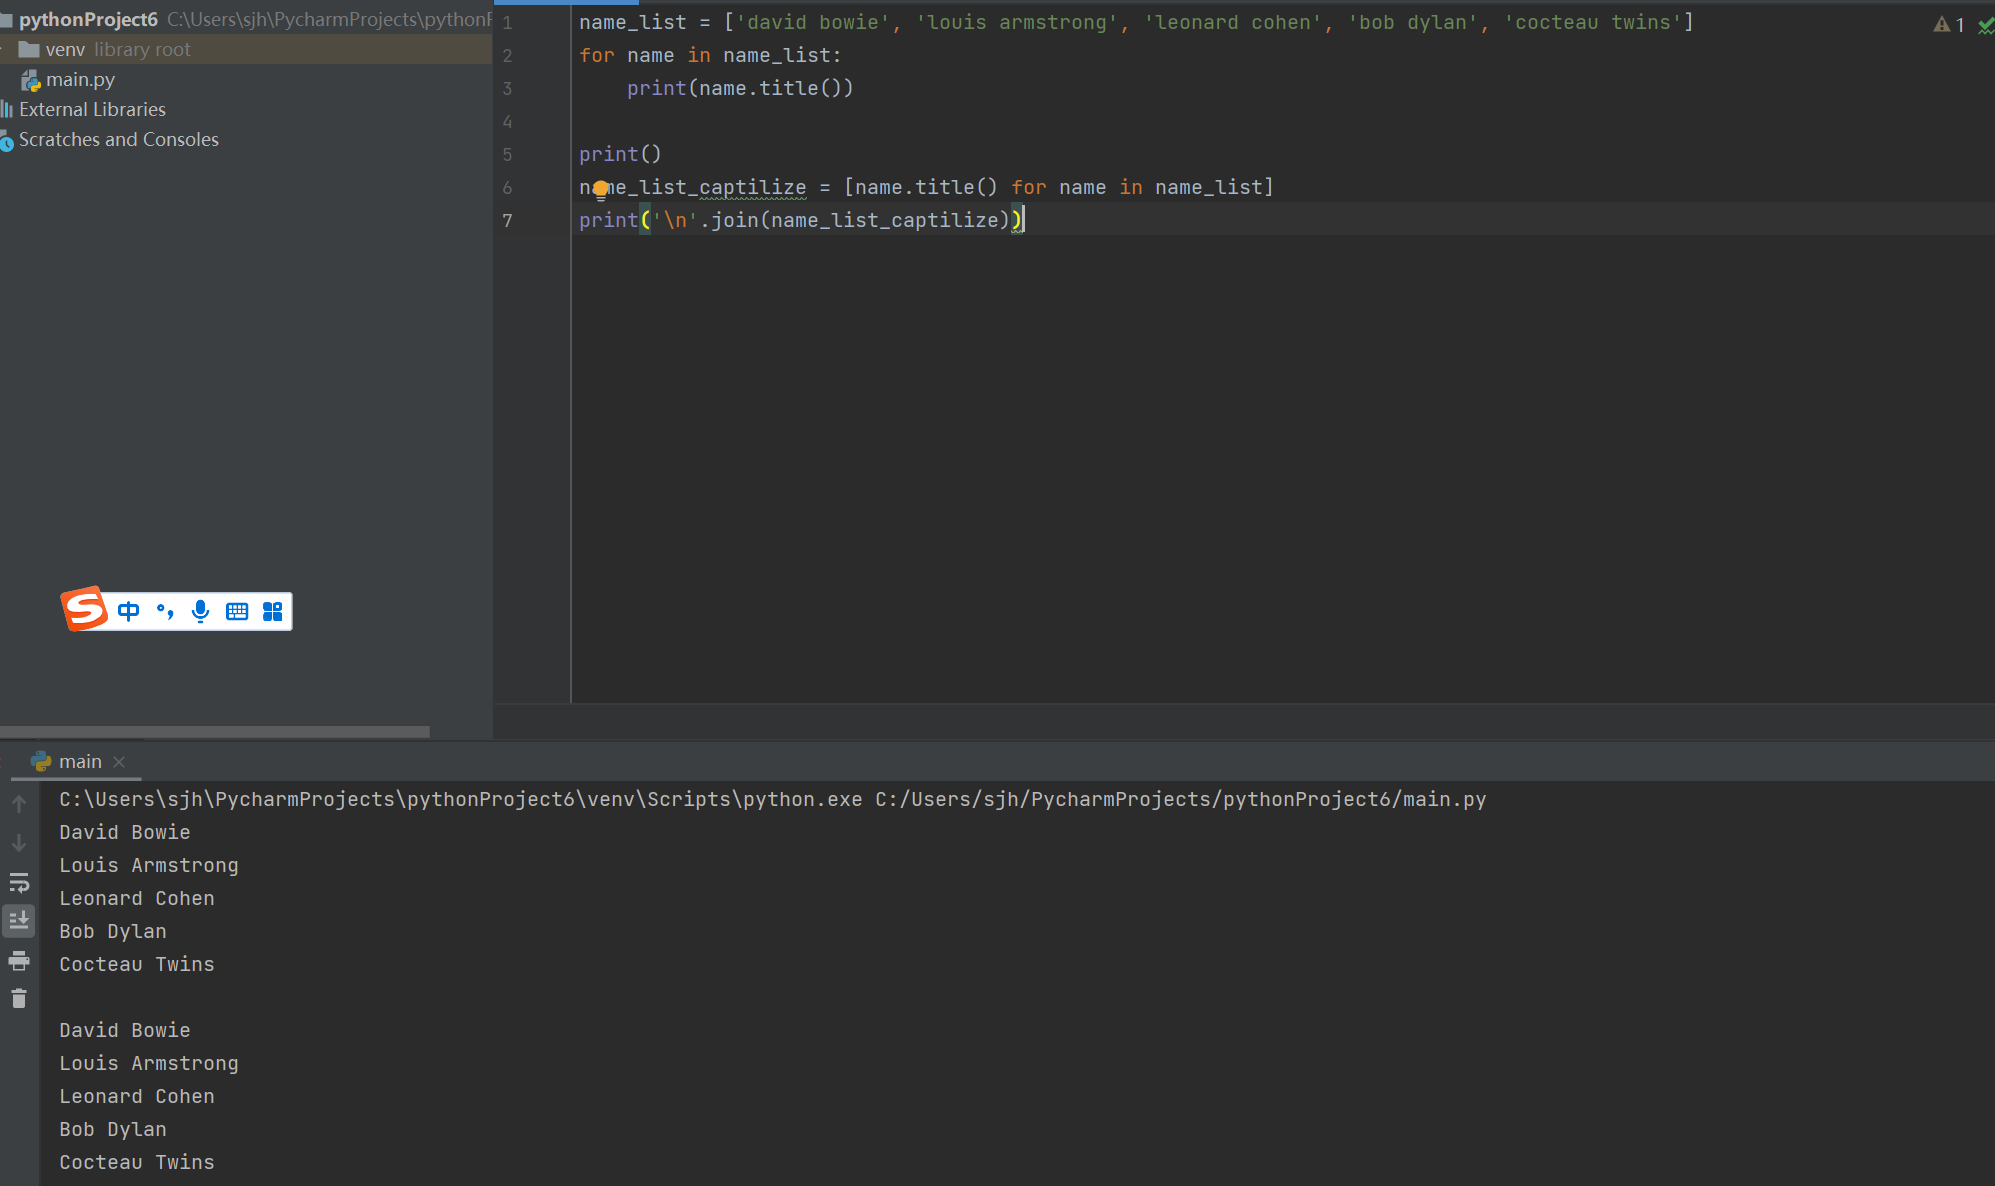The height and width of the screenshot is (1186, 1995).
Task: Click the print console output icon
Action: pos(19,961)
